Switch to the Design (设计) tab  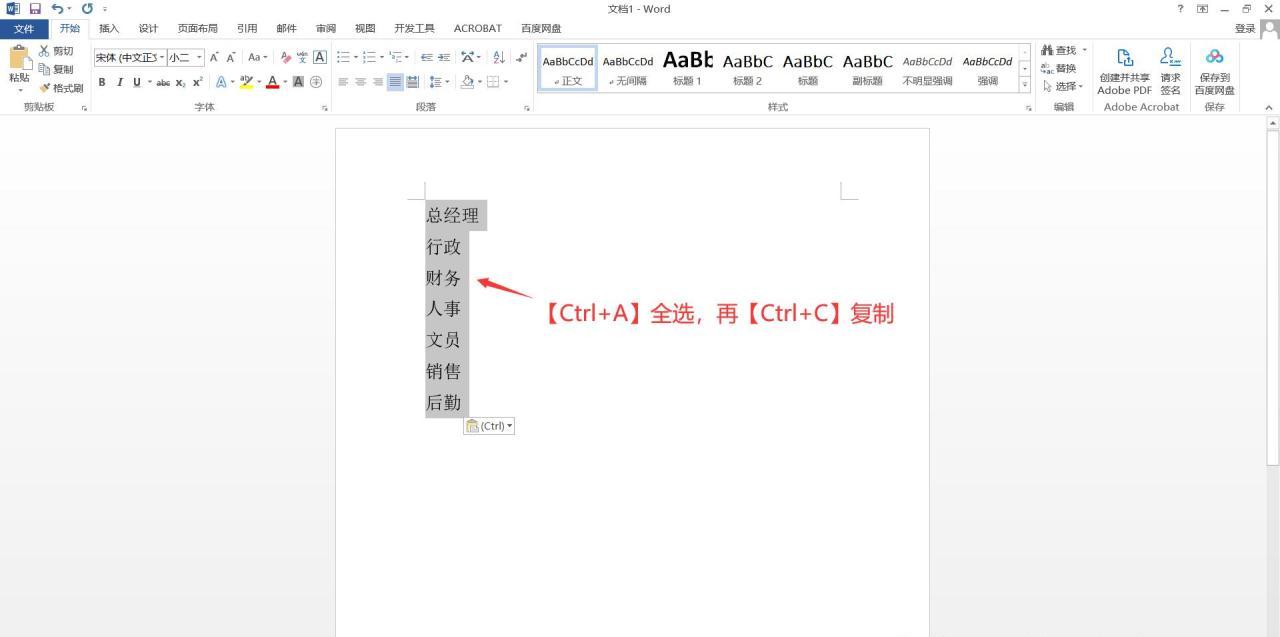[148, 29]
